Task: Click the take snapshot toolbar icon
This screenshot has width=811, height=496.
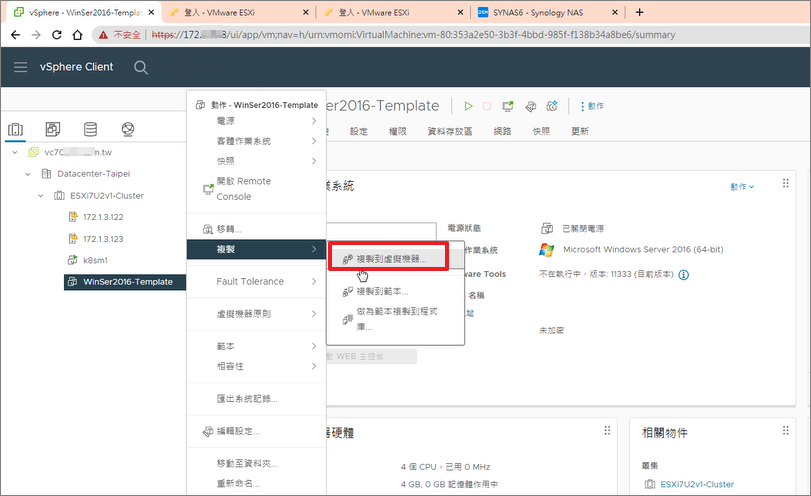Action: tap(552, 106)
